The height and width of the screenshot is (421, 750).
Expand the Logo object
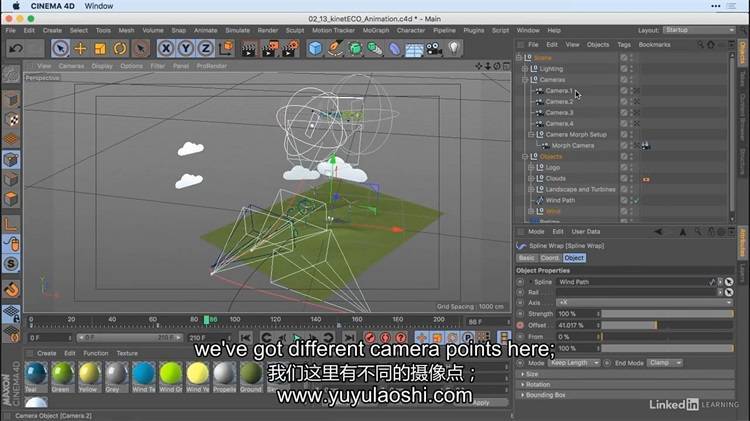coord(531,167)
